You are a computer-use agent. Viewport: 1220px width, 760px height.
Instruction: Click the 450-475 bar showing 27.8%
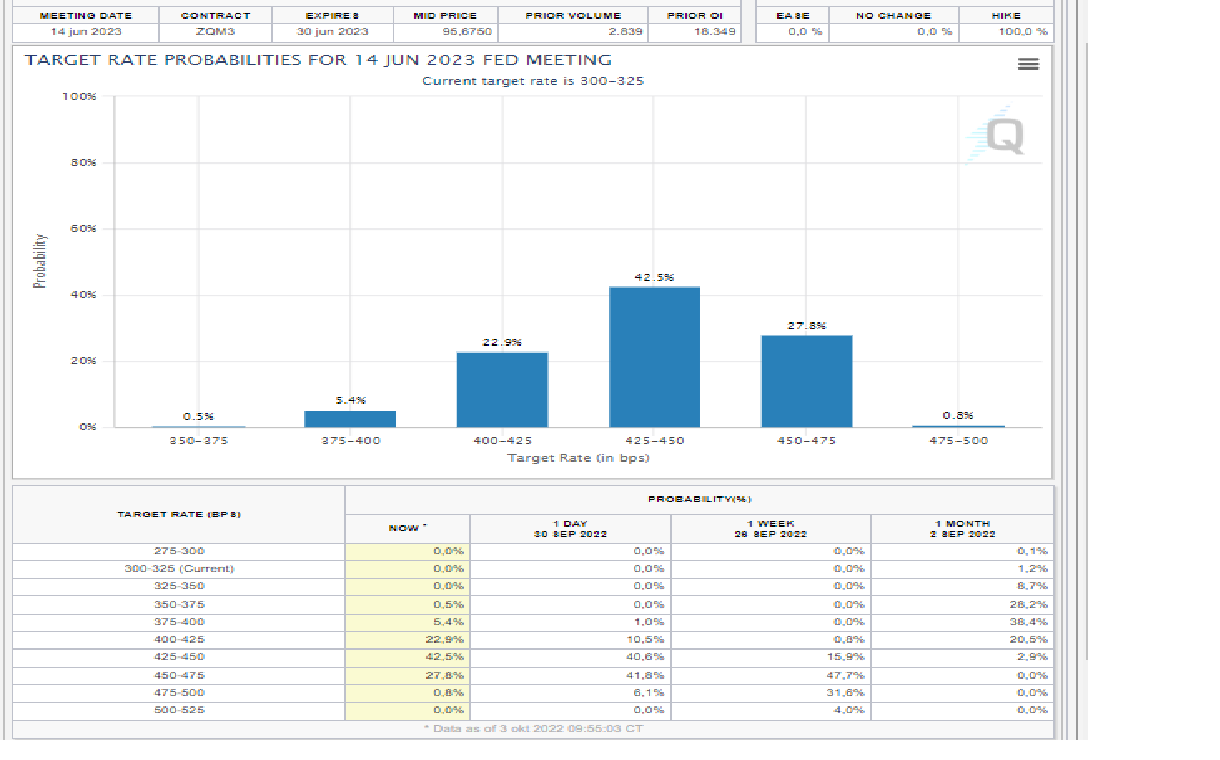point(806,381)
